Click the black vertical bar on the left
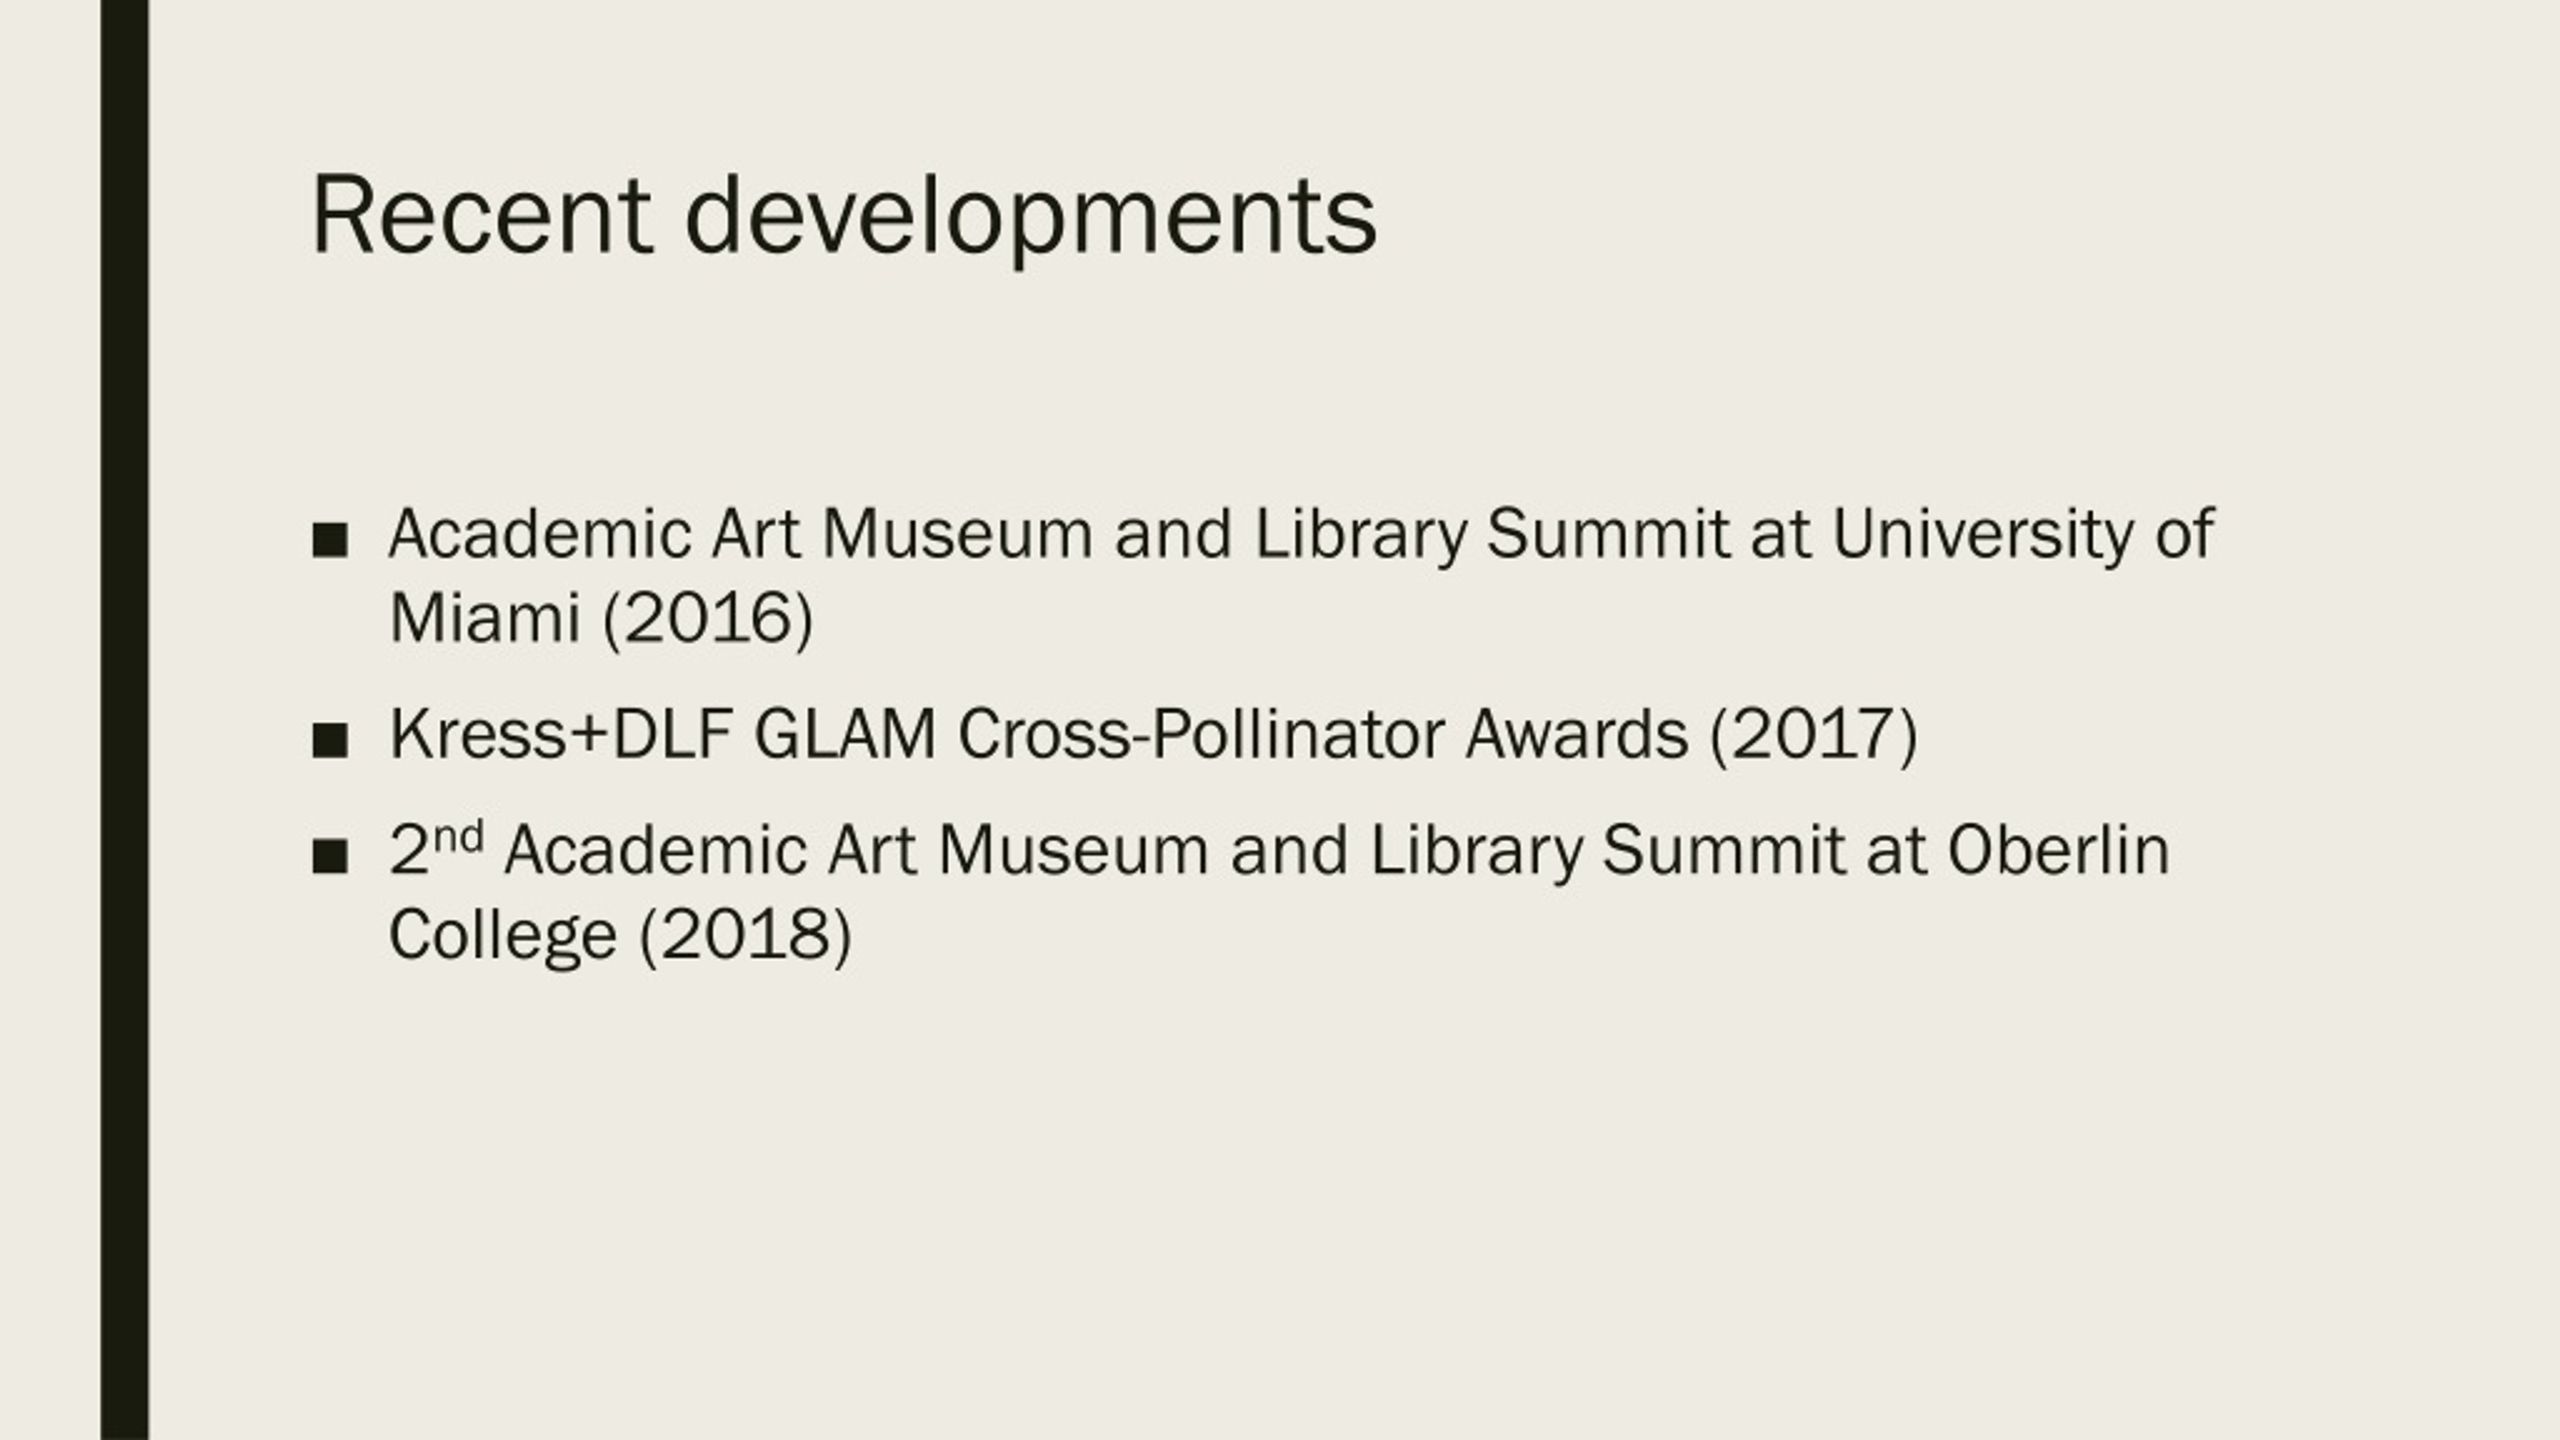This screenshot has width=2560, height=1440. (x=125, y=720)
